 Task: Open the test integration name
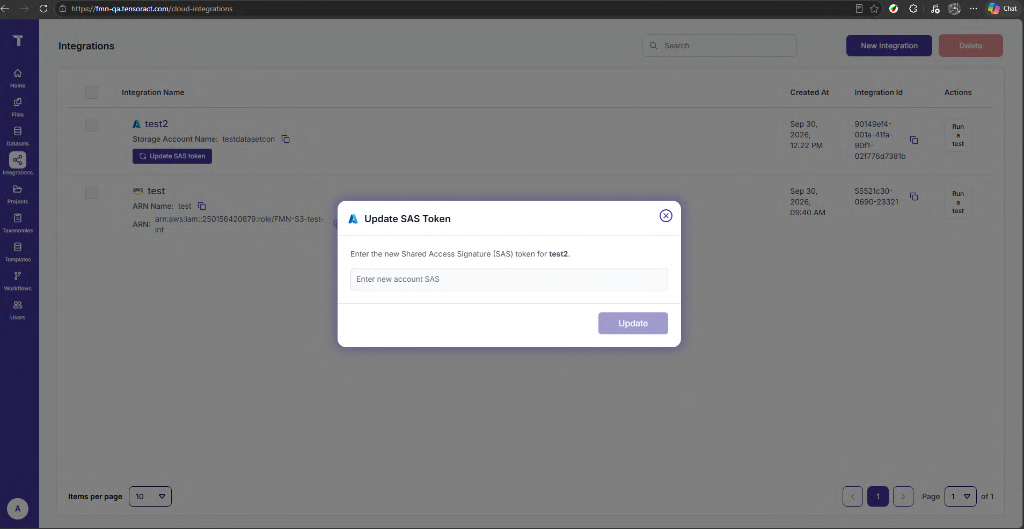tap(156, 191)
